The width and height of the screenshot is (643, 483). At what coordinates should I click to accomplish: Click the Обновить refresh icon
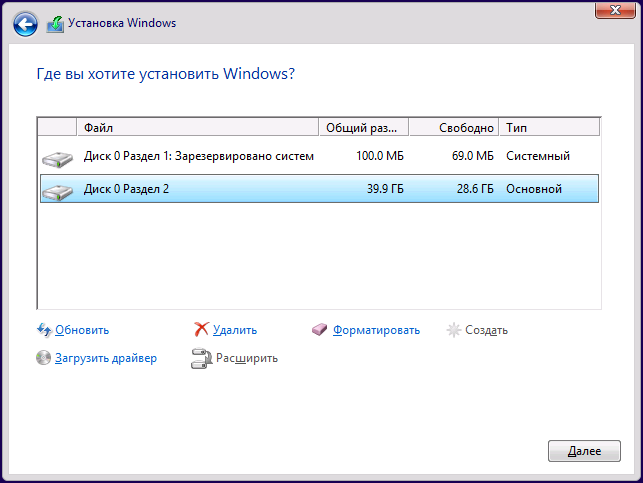[44, 330]
